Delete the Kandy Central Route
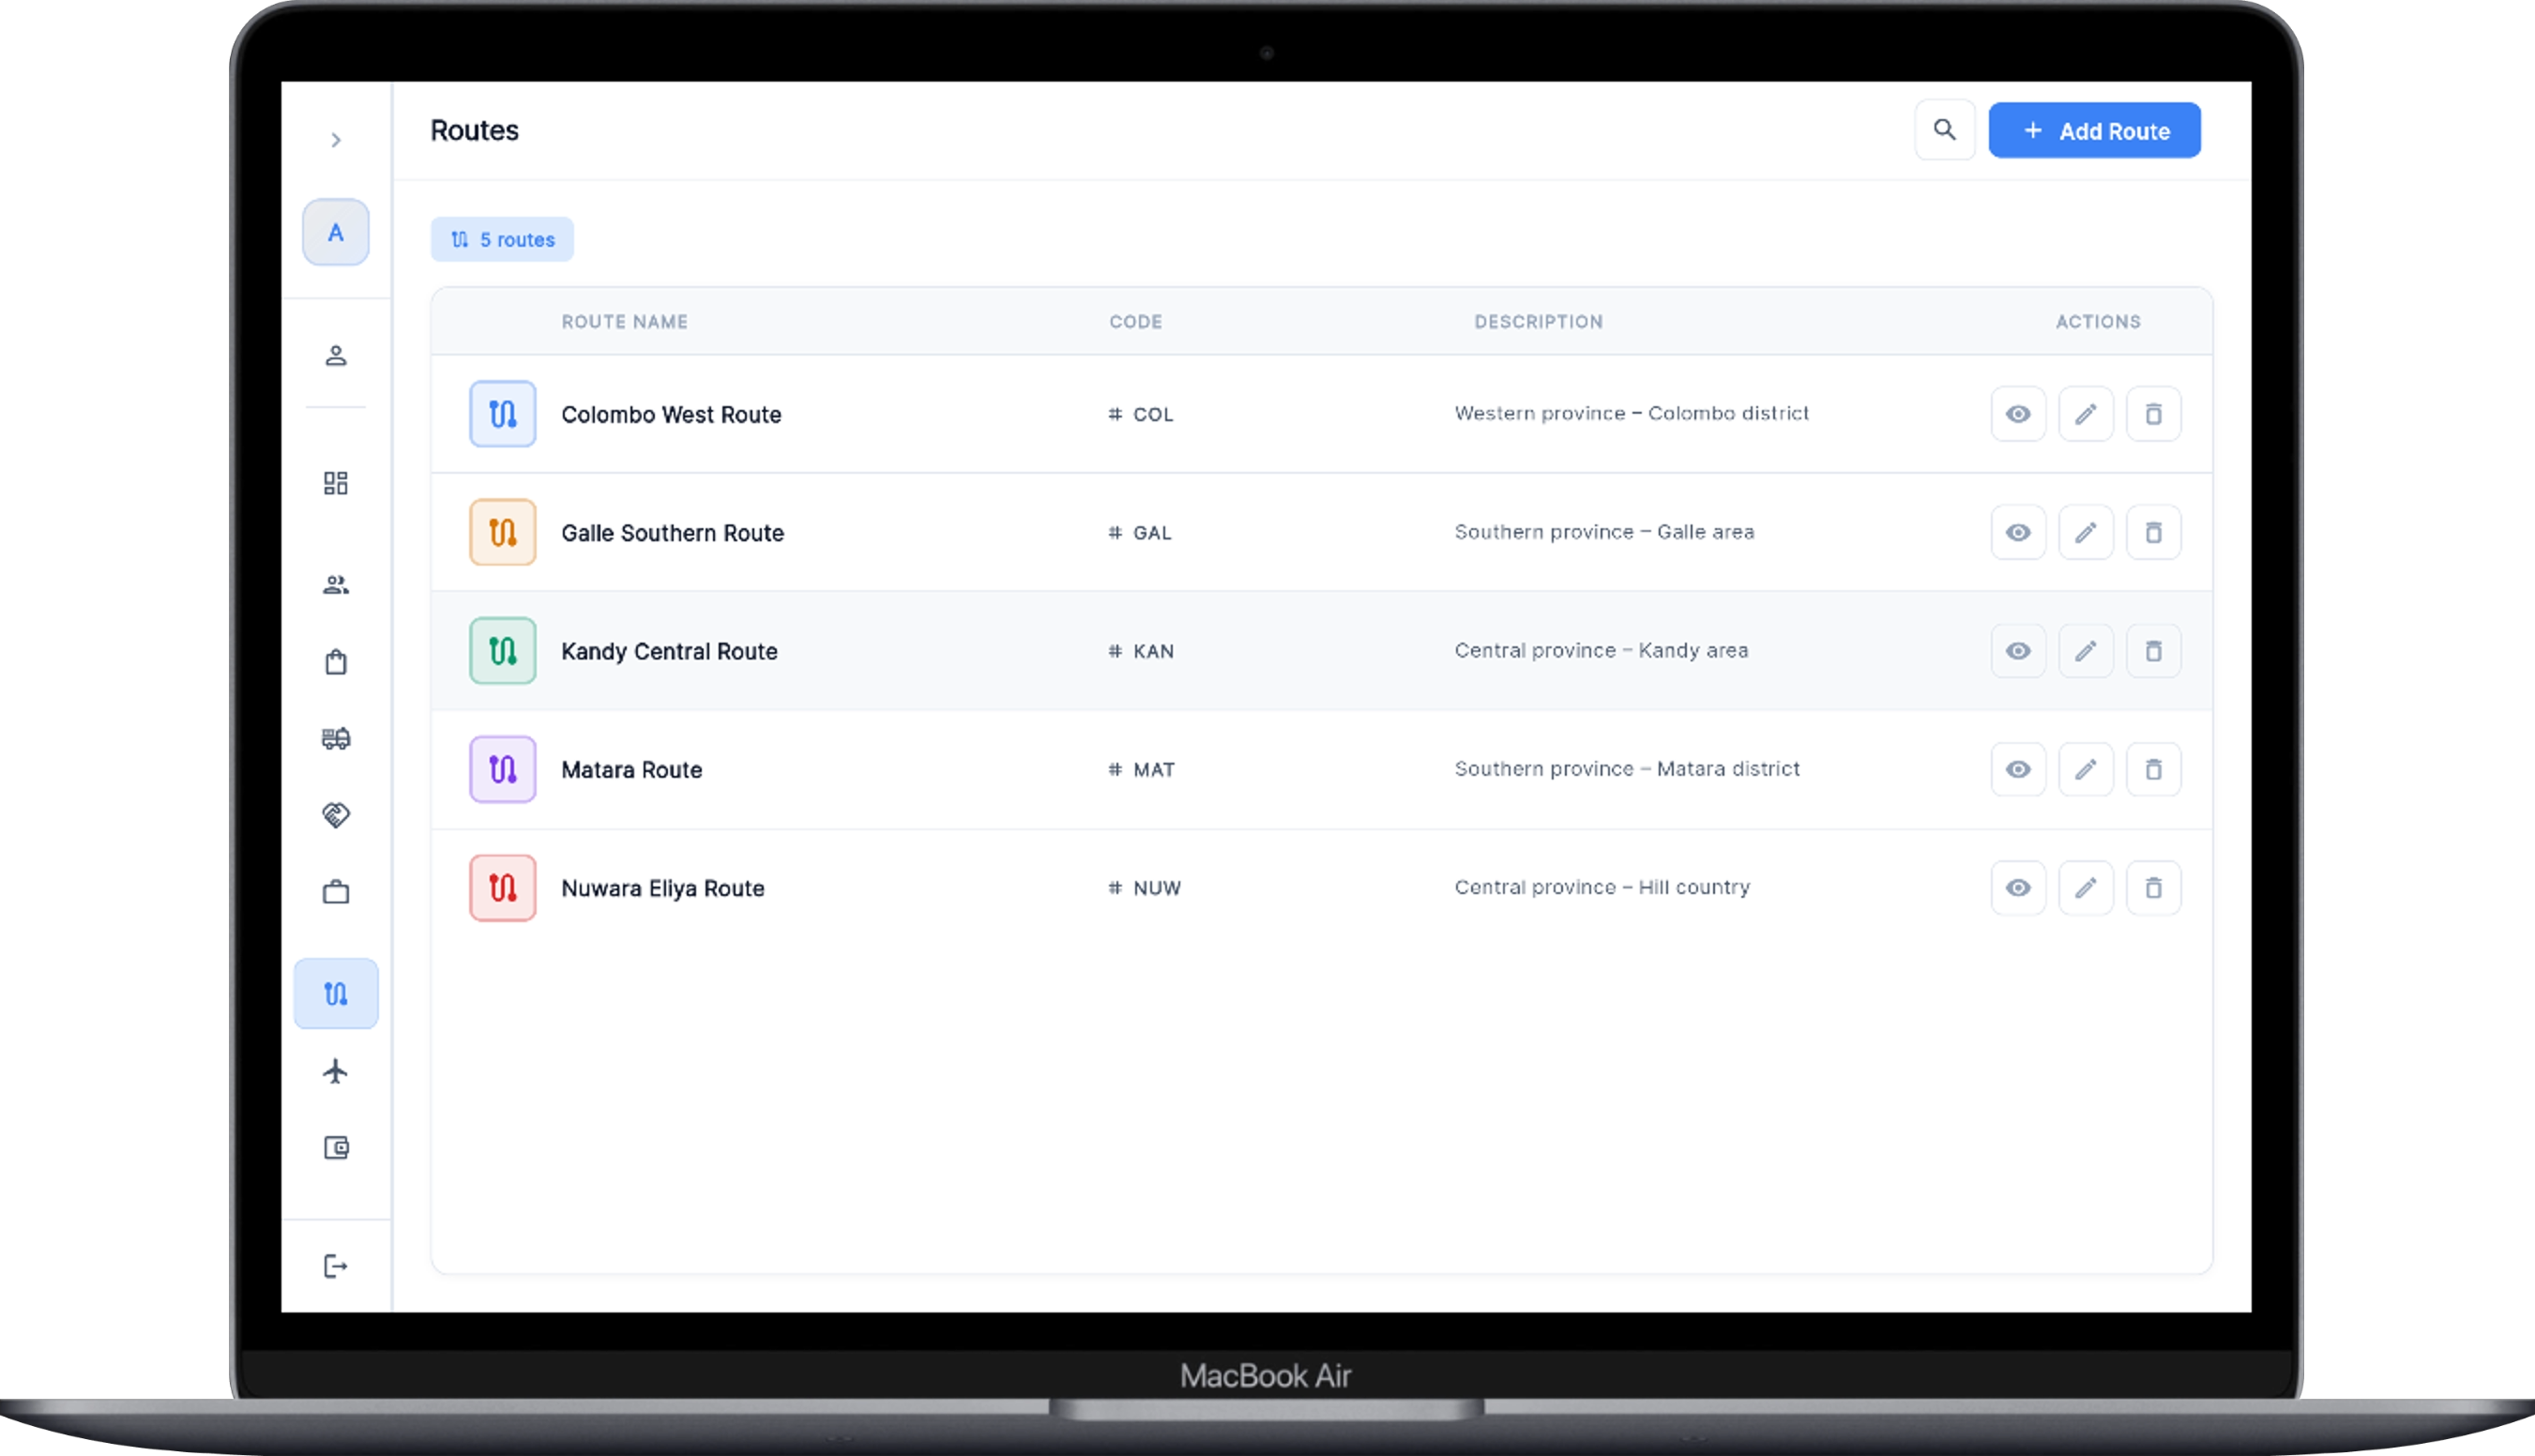This screenshot has width=2535, height=1456. 2153,651
